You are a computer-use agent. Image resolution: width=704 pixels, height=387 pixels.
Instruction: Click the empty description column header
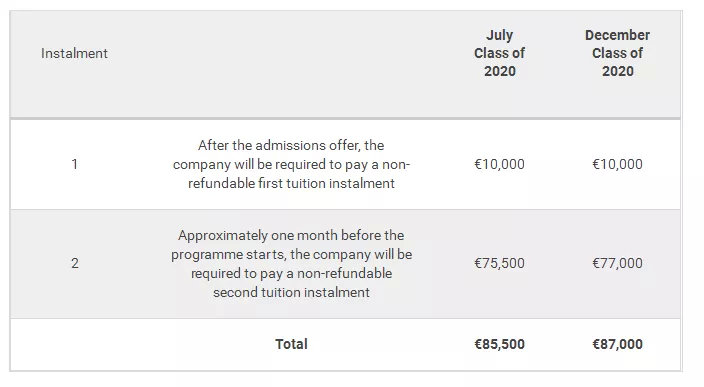coord(291,64)
